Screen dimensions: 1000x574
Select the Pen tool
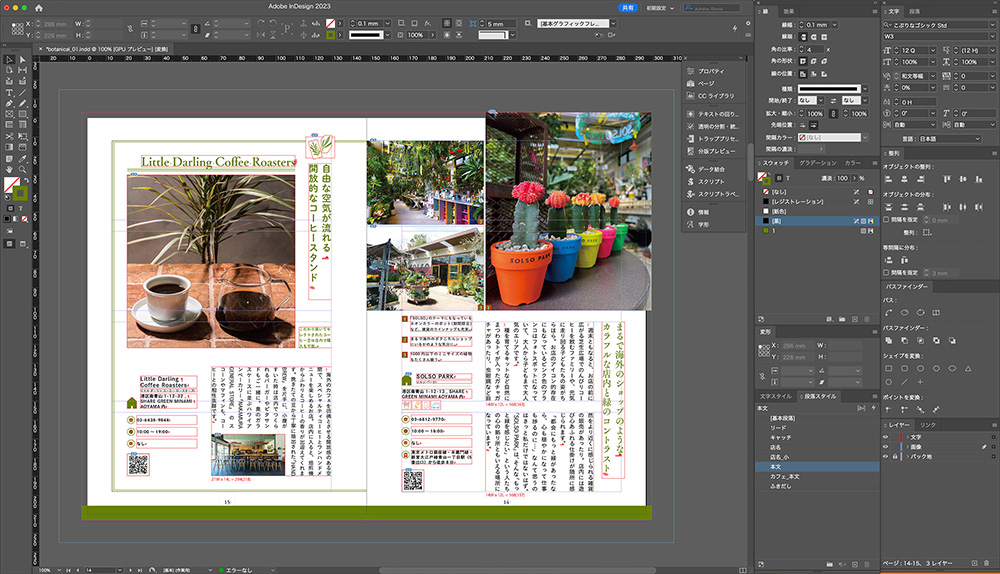(9, 103)
